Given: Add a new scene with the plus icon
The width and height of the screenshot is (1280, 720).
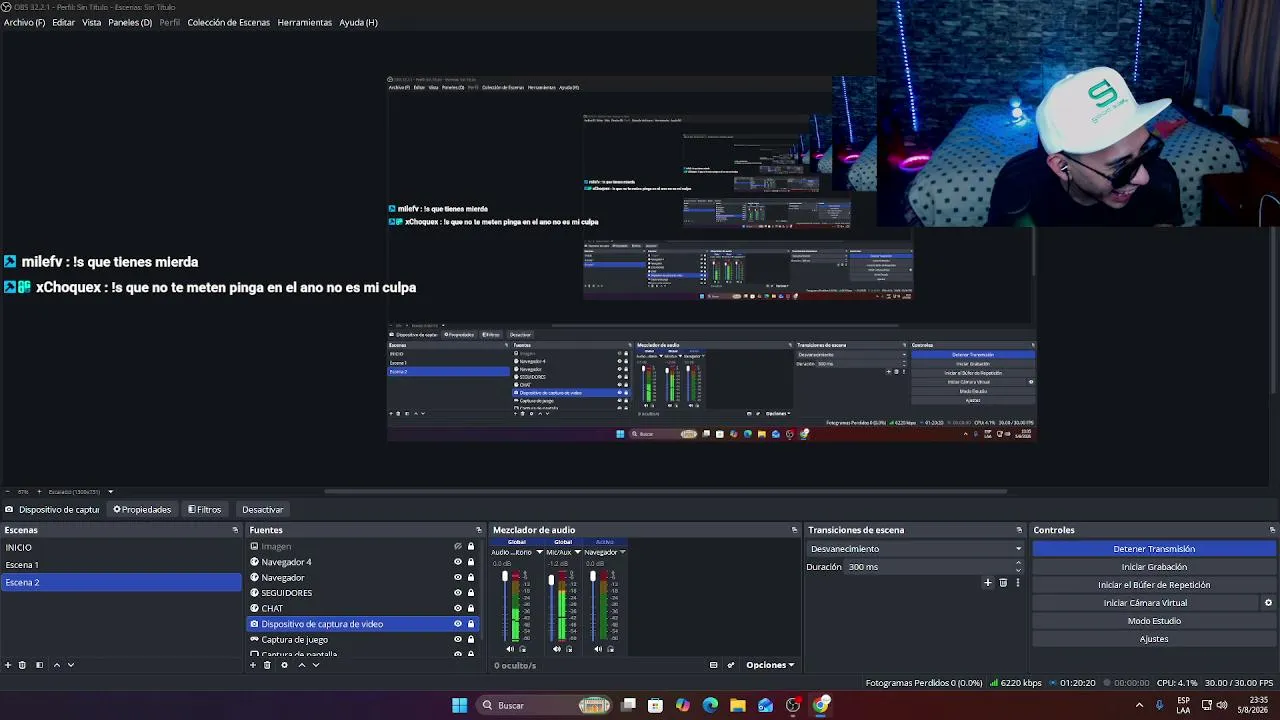Looking at the screenshot, I should tap(8, 665).
